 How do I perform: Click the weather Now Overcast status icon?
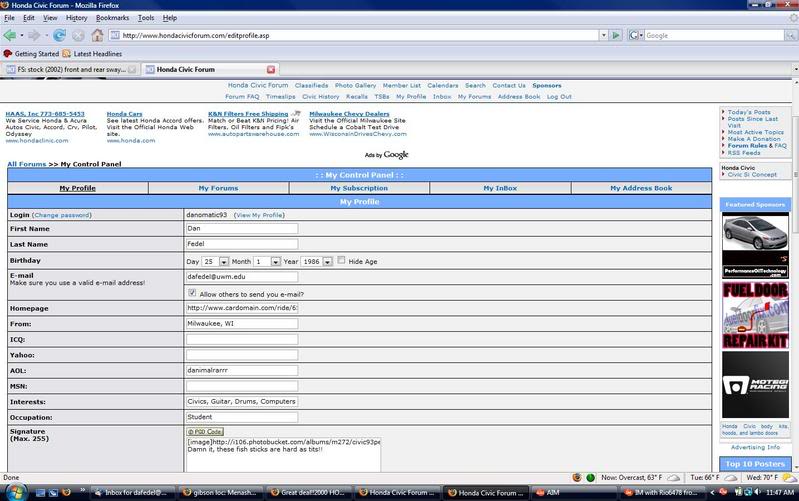pos(674,478)
